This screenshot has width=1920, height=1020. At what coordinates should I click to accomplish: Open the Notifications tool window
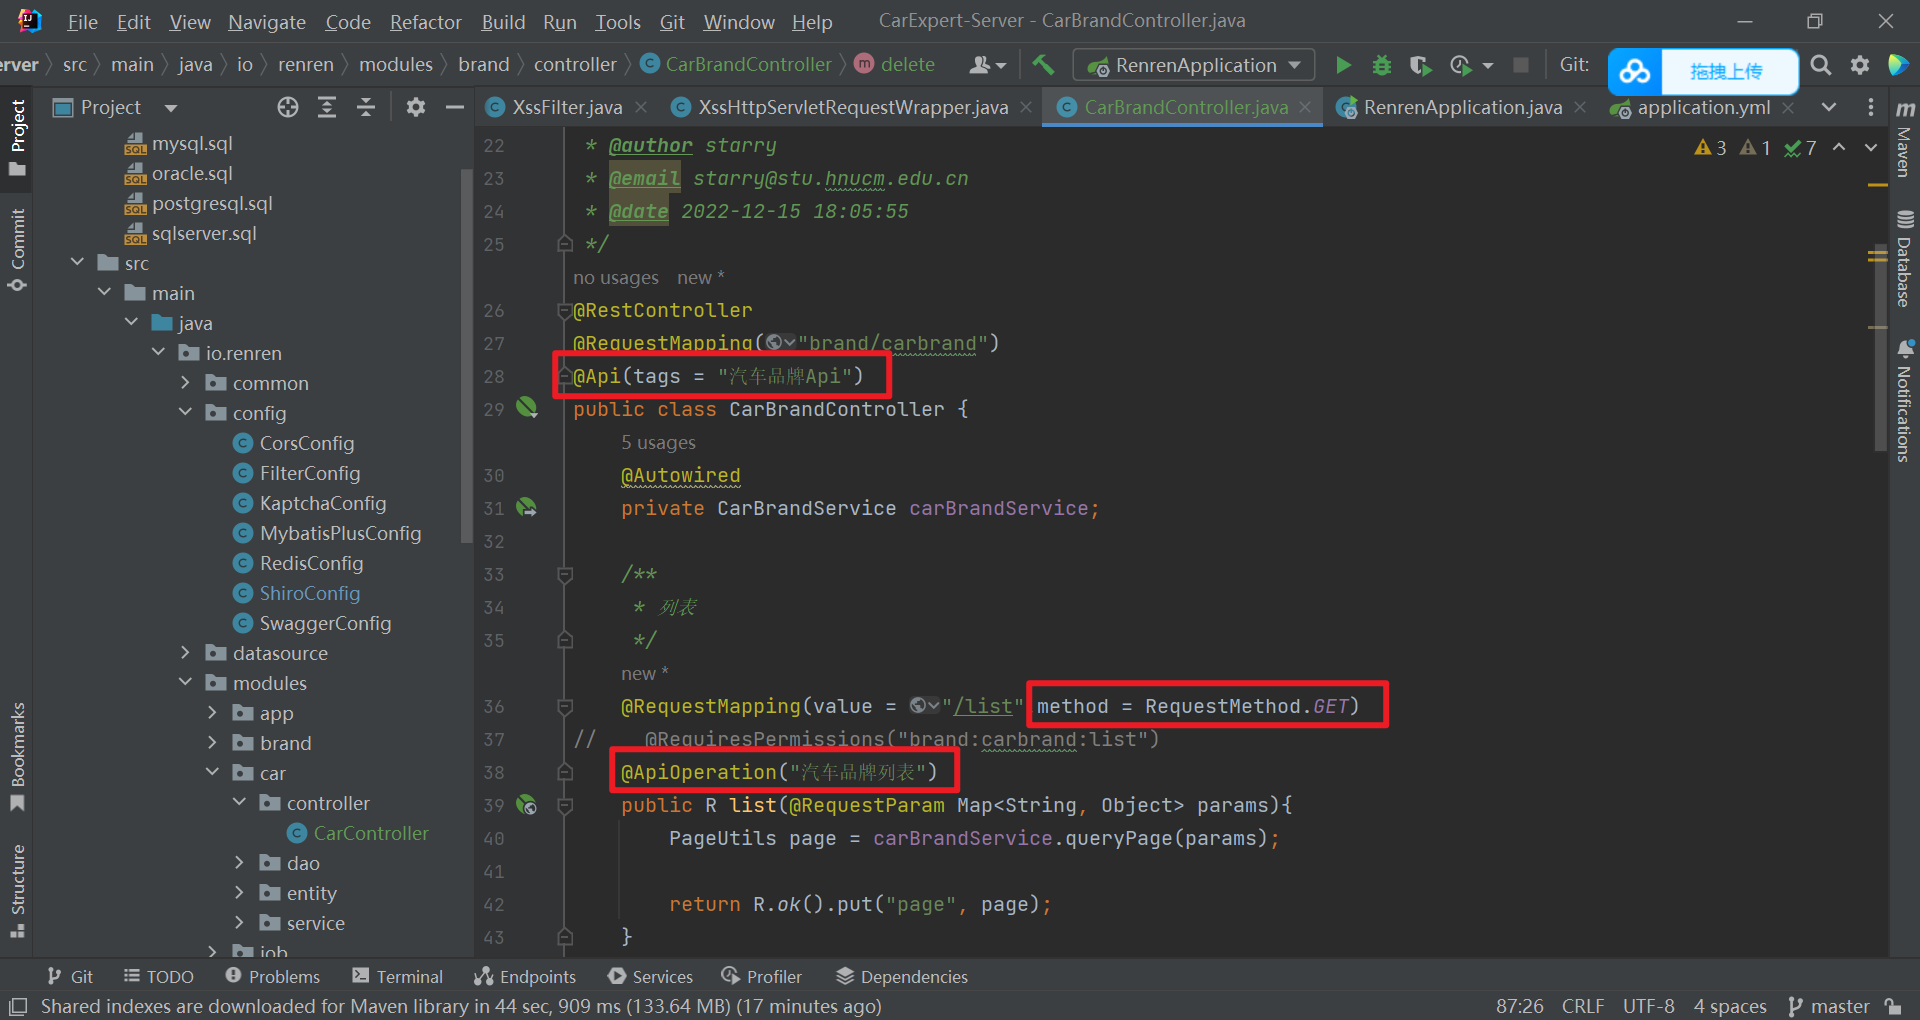pyautogui.click(x=1904, y=401)
